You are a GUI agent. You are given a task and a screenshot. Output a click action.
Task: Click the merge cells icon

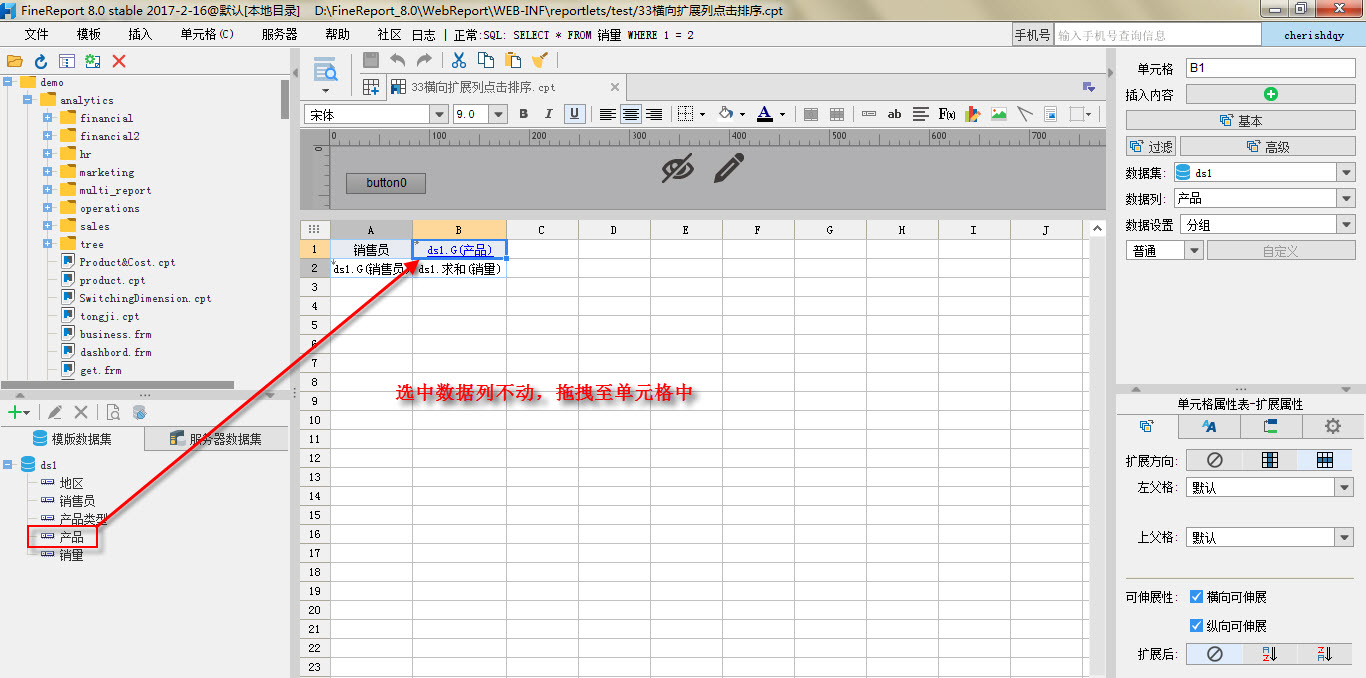click(x=811, y=114)
